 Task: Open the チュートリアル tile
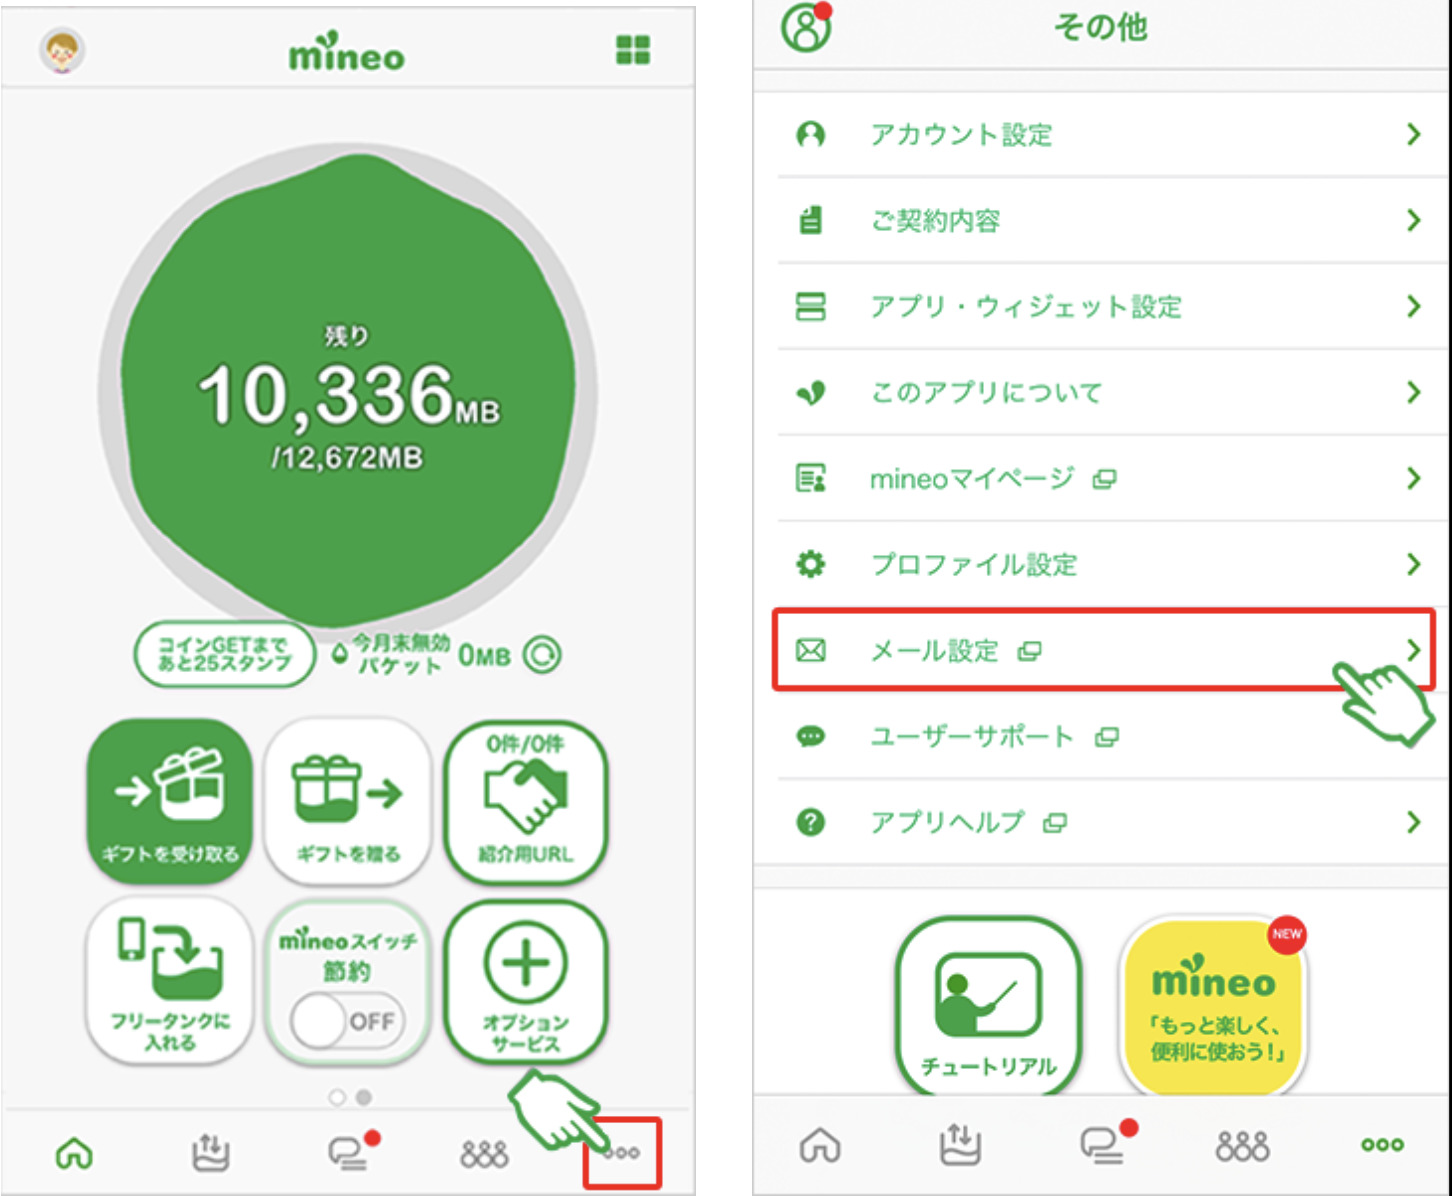988,1005
